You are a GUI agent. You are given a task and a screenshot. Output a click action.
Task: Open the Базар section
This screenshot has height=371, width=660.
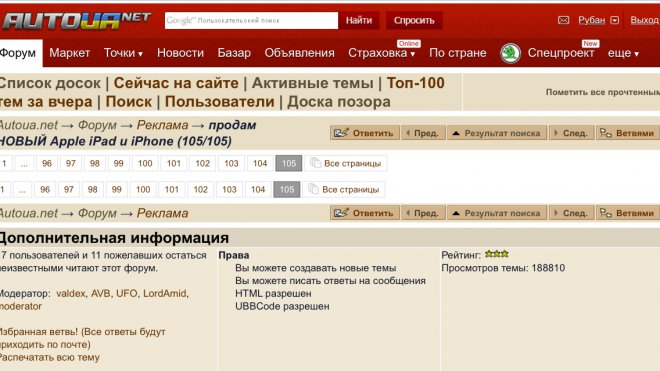(x=234, y=53)
